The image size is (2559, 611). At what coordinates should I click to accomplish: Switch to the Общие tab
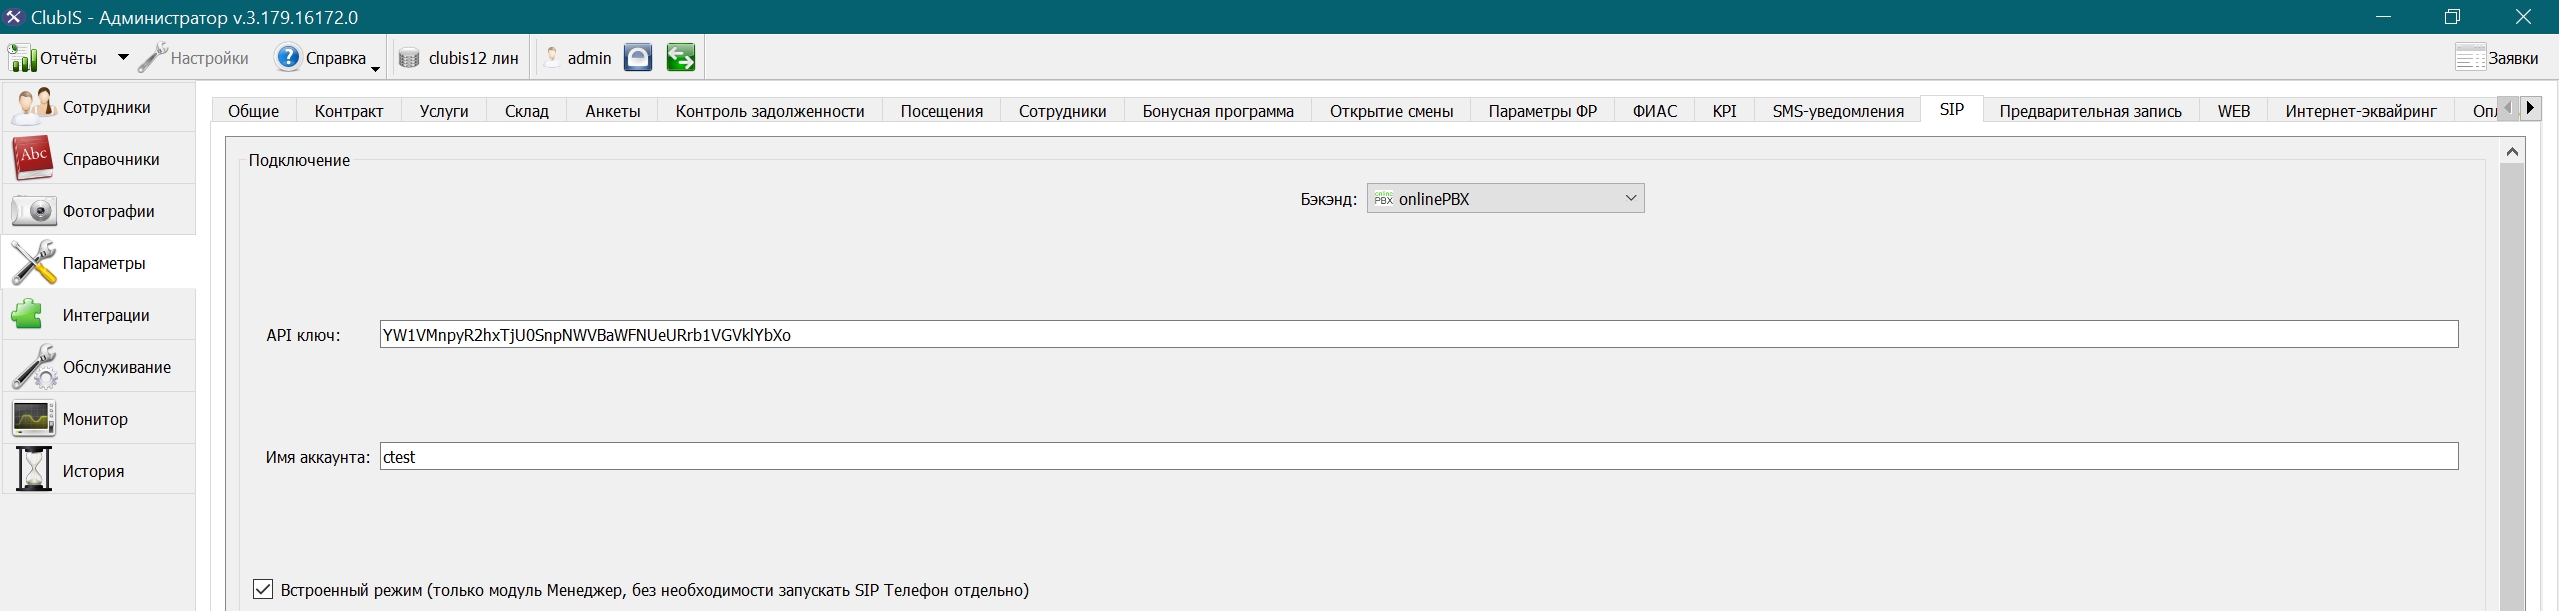(253, 111)
